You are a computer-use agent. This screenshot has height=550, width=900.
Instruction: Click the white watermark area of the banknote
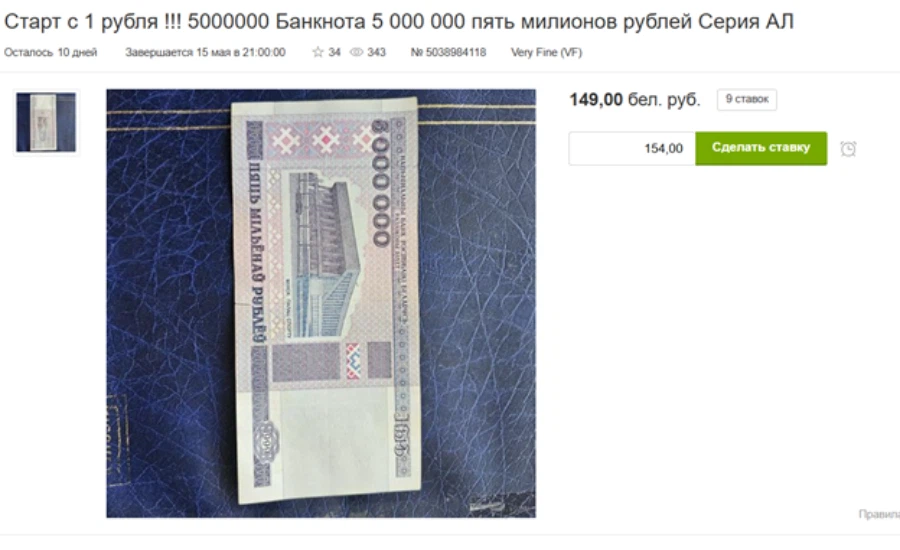coord(335,435)
